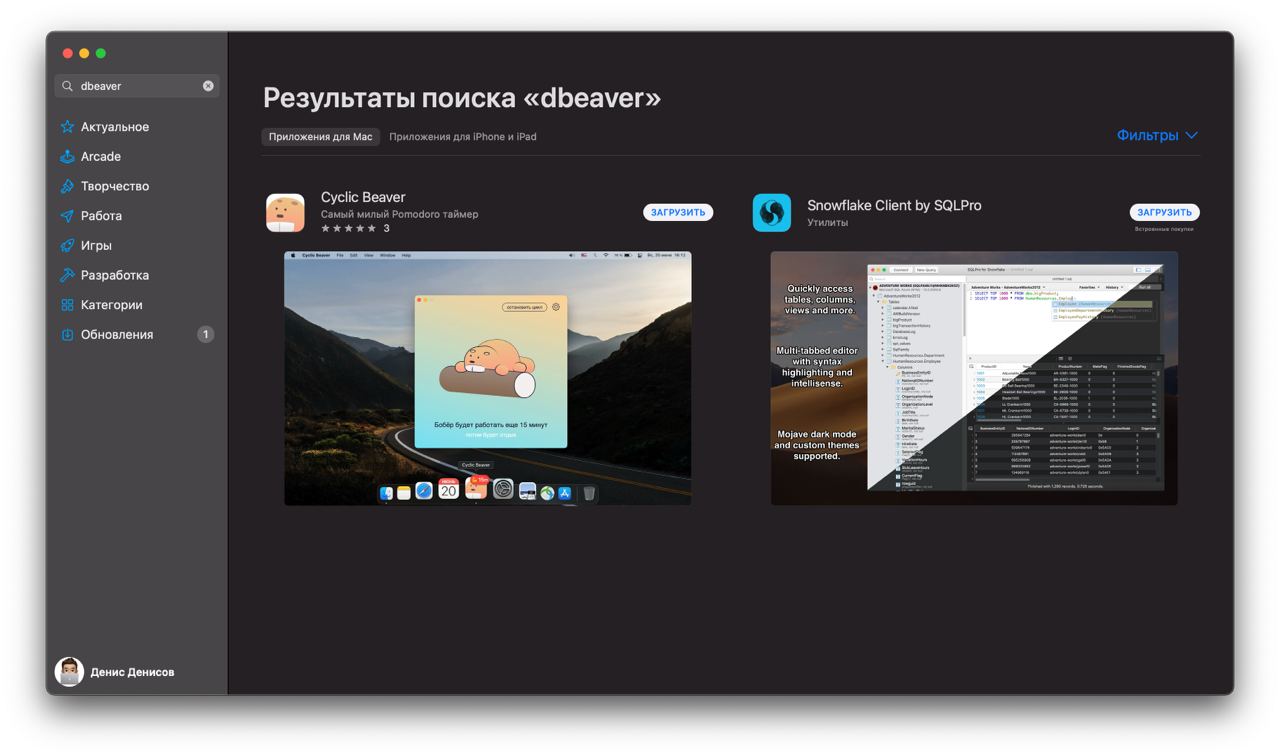Click the Денис Денисов avatar
This screenshot has height=756, width=1280.
click(69, 672)
